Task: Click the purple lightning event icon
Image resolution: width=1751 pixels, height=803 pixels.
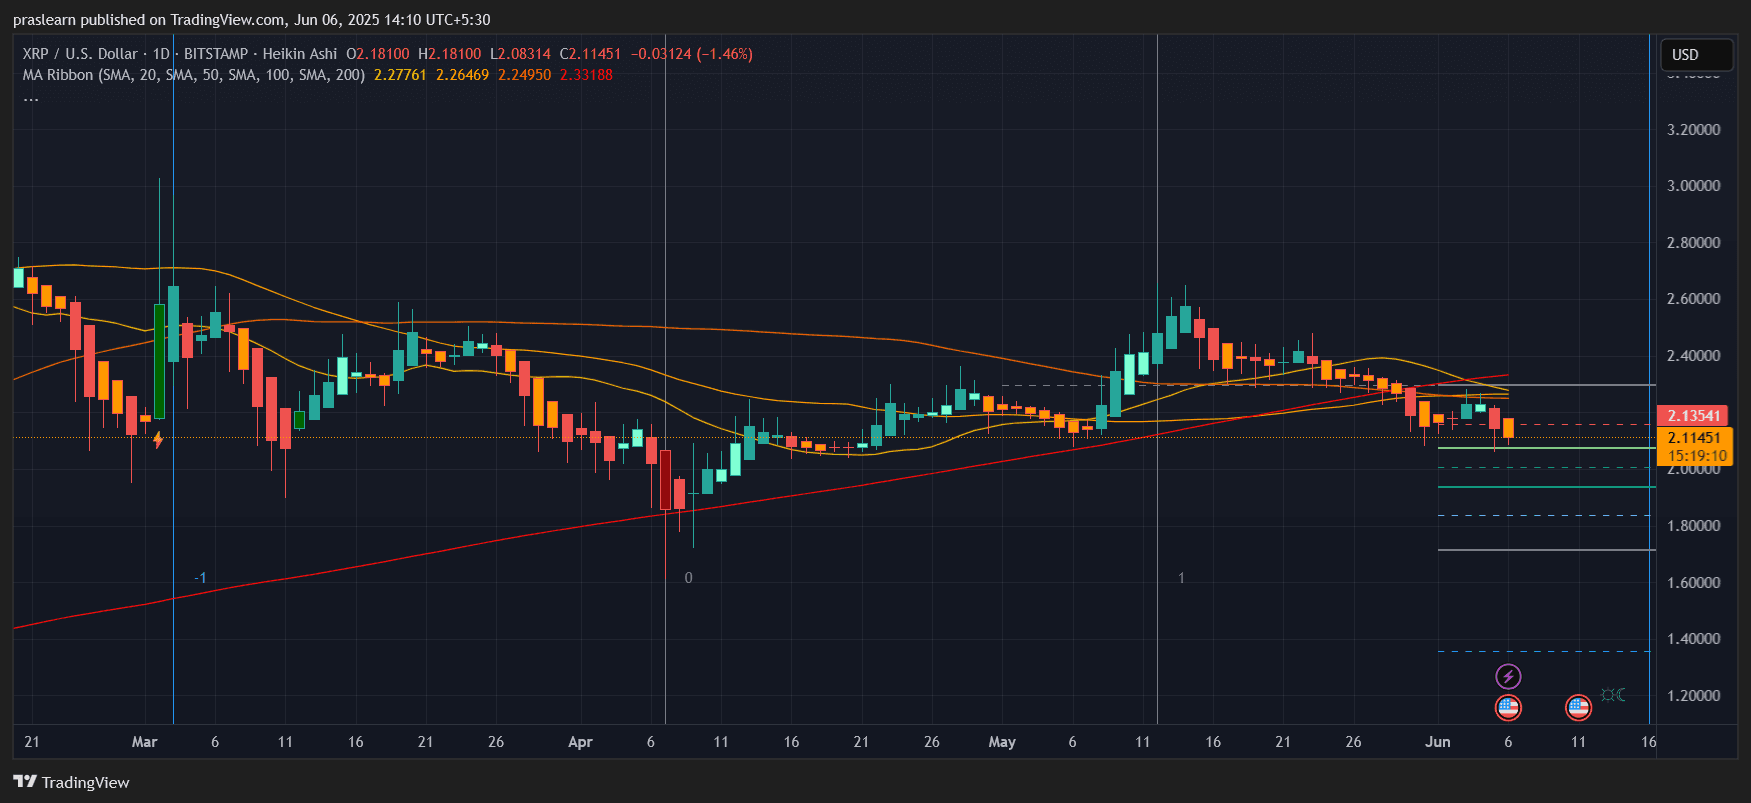Action: tap(1508, 677)
